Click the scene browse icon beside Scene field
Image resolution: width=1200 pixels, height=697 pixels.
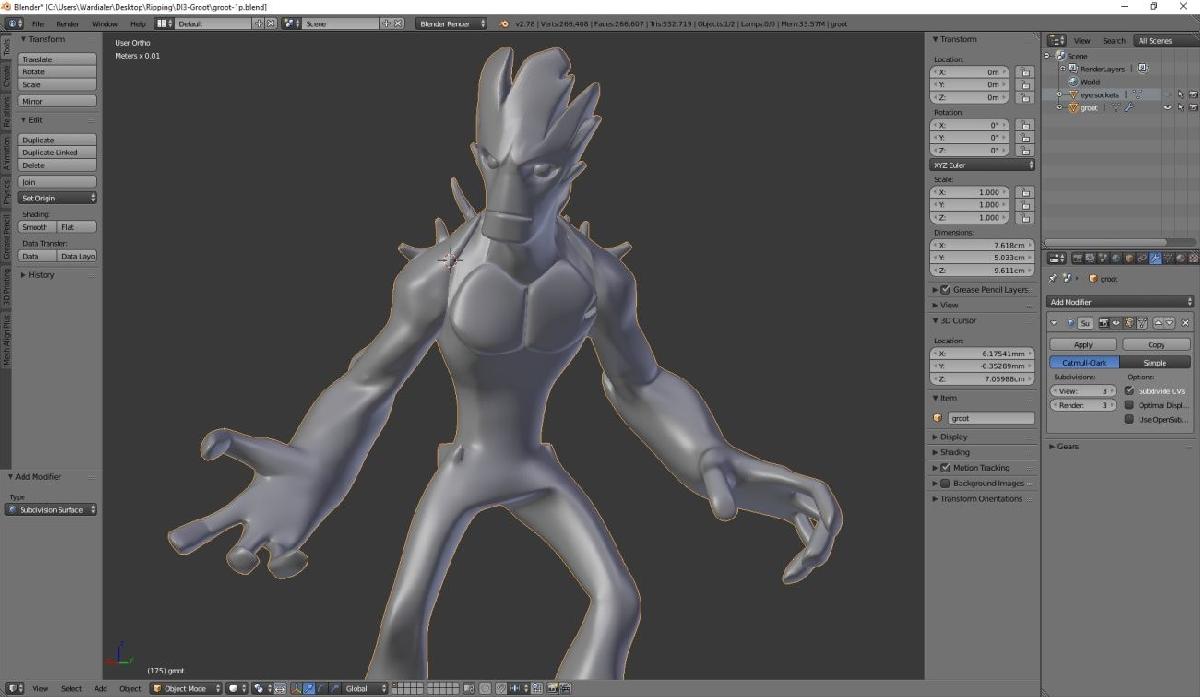(292, 23)
